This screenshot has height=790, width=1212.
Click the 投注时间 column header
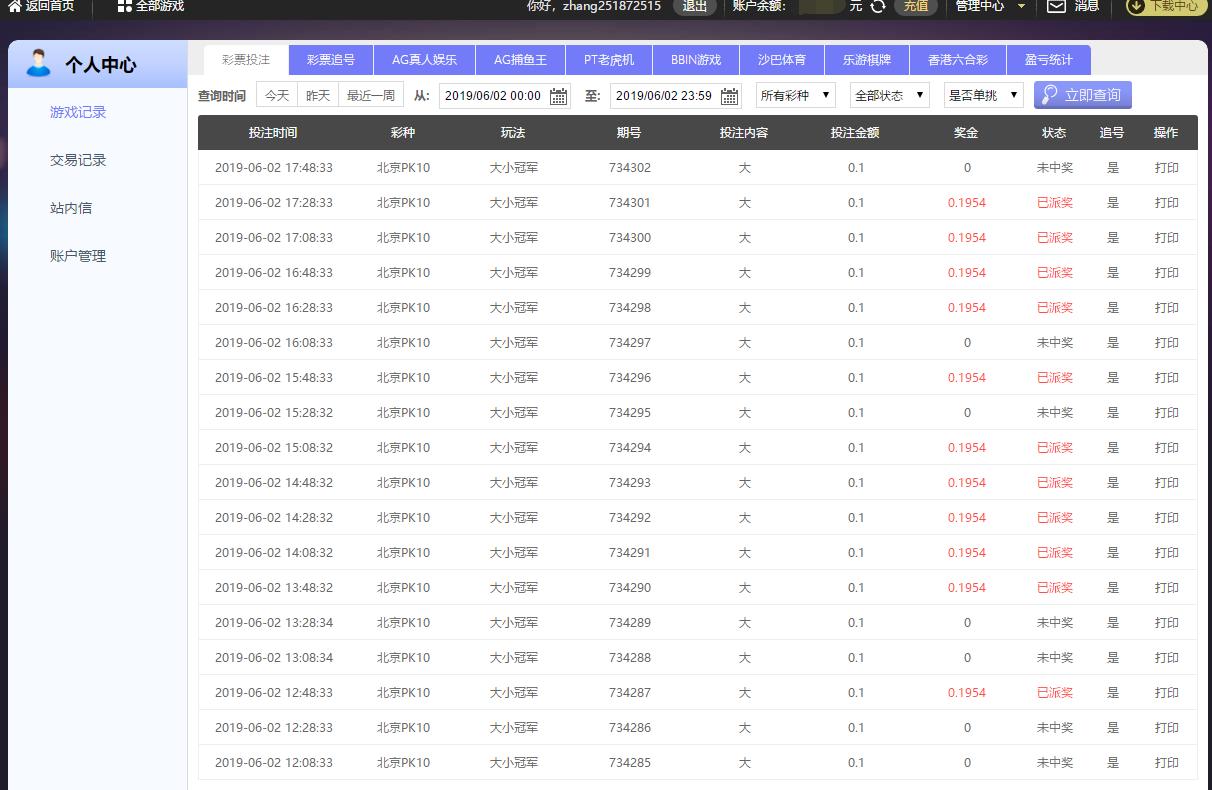coord(273,133)
